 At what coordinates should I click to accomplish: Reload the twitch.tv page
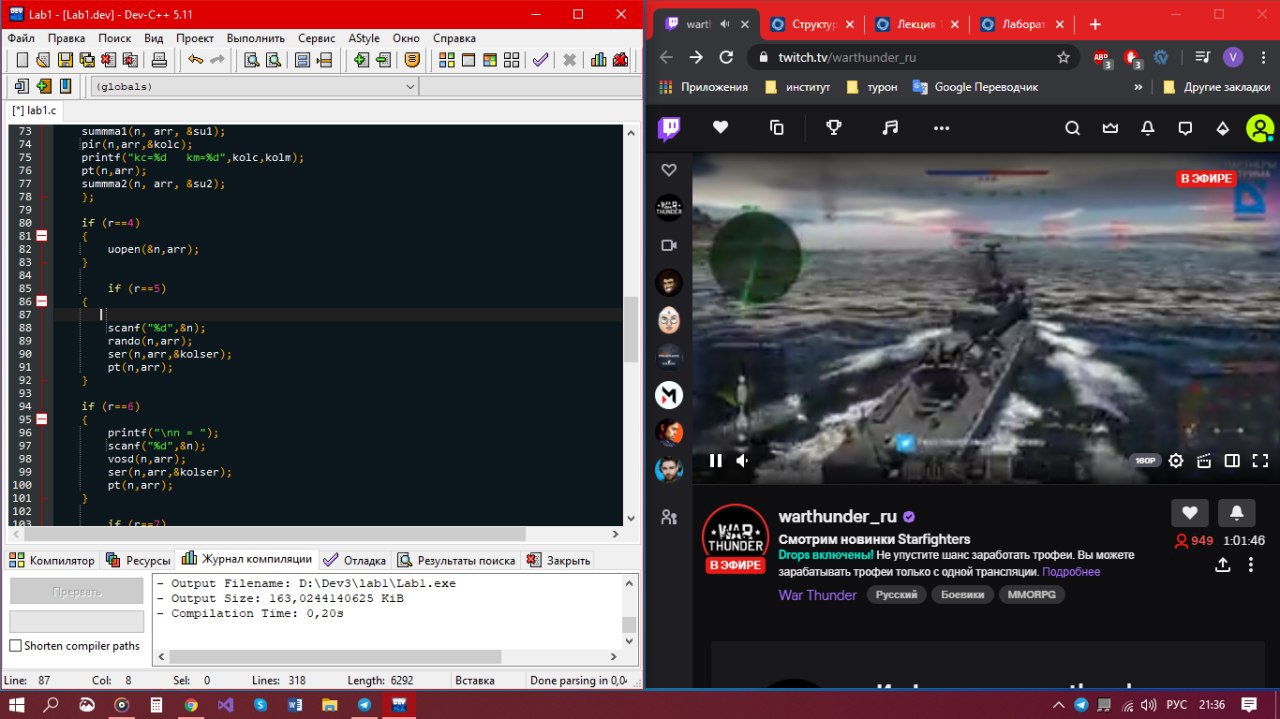click(x=726, y=57)
